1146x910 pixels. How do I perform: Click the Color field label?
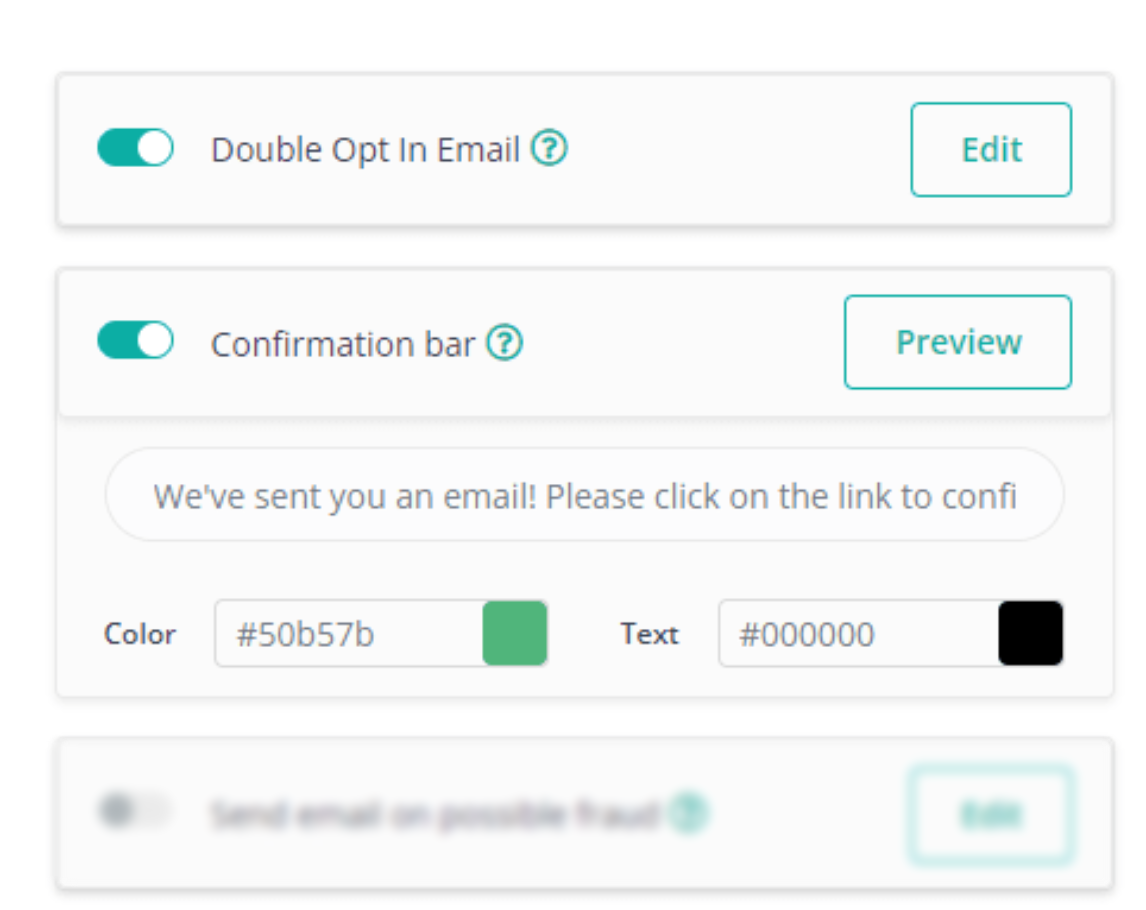coord(139,633)
